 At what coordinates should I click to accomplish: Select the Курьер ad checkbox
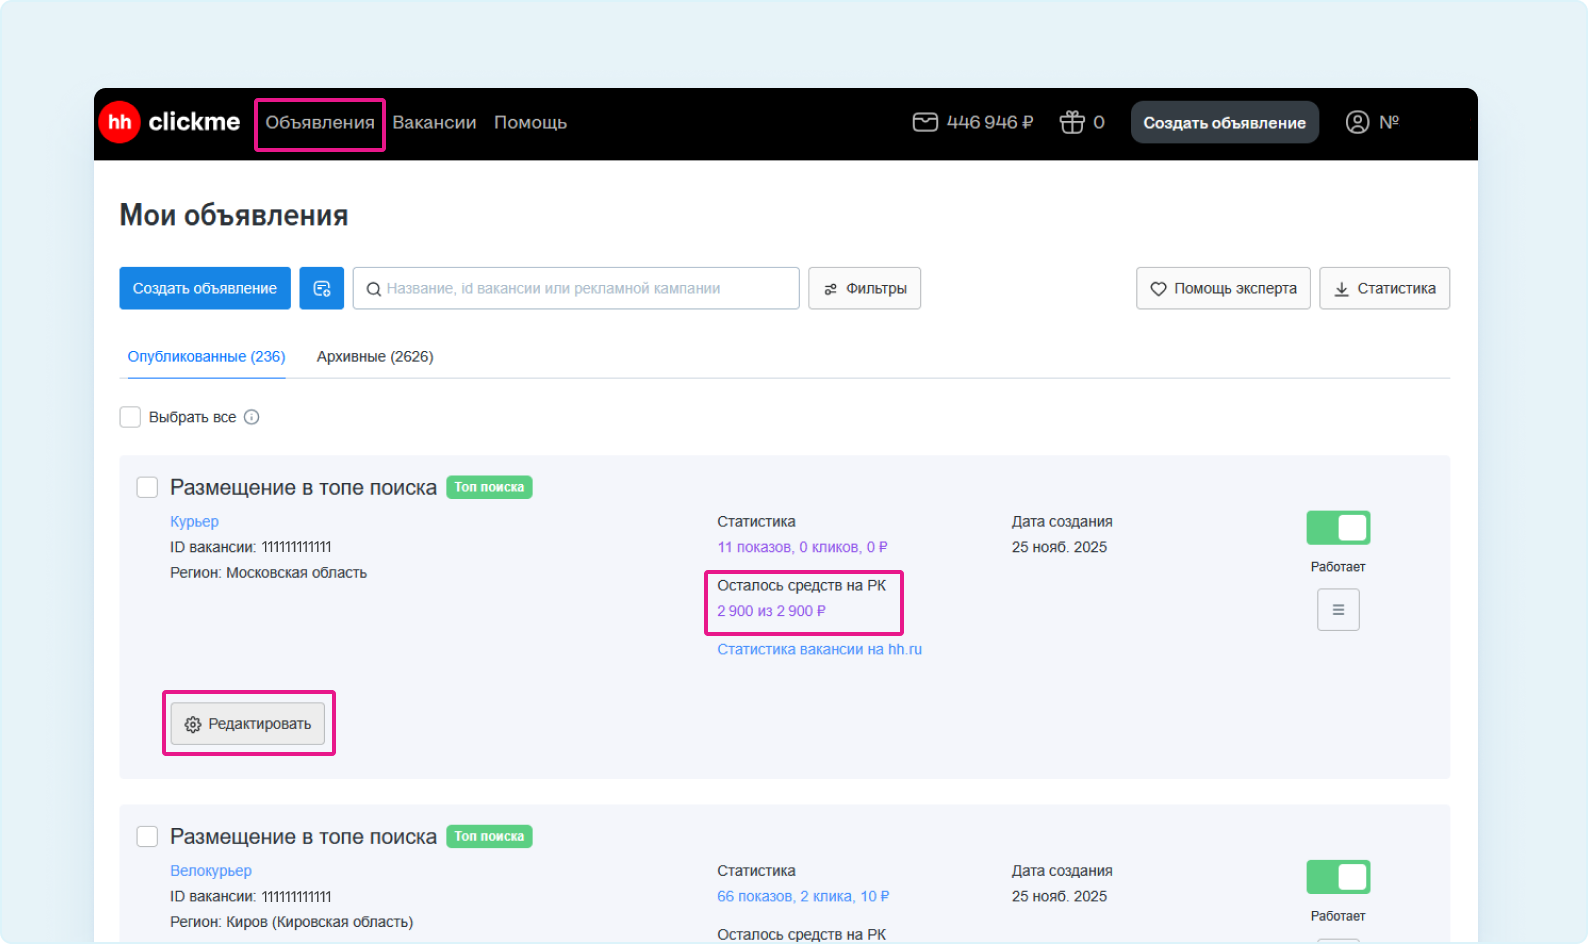pyautogui.click(x=147, y=487)
